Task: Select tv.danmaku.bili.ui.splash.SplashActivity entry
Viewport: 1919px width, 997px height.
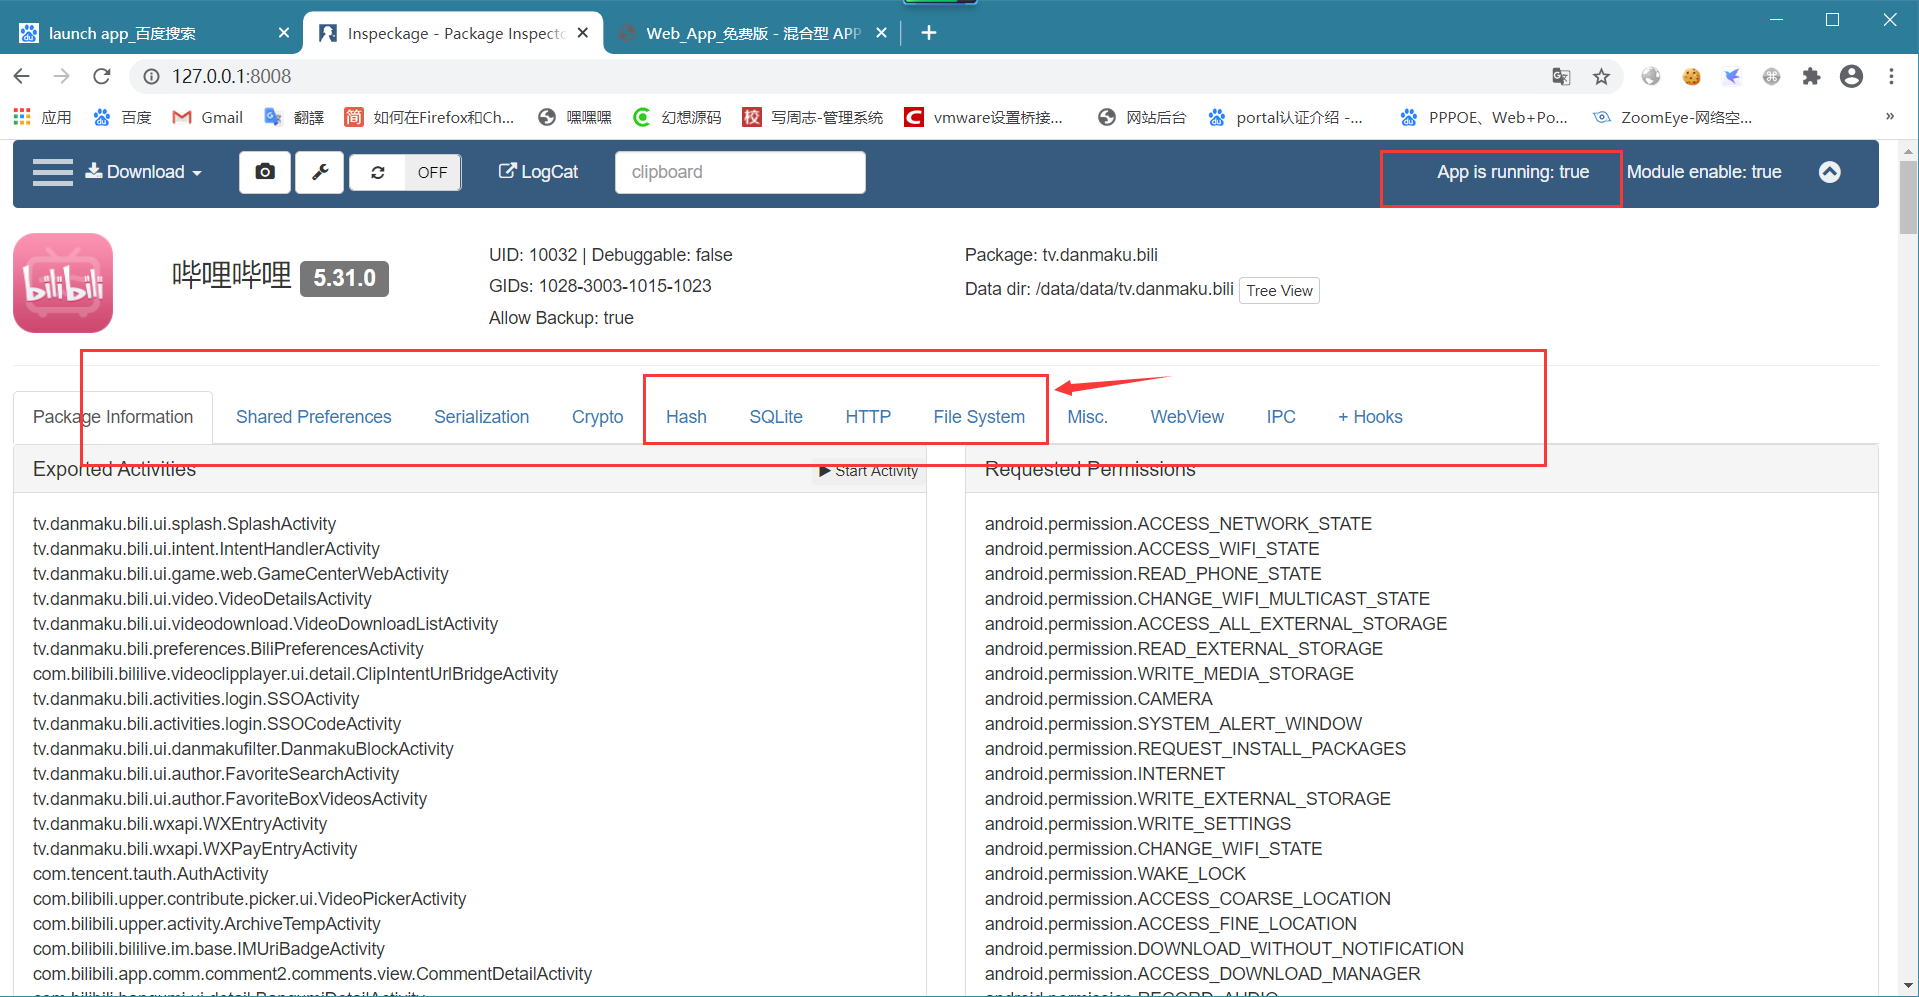Action: 184,524
